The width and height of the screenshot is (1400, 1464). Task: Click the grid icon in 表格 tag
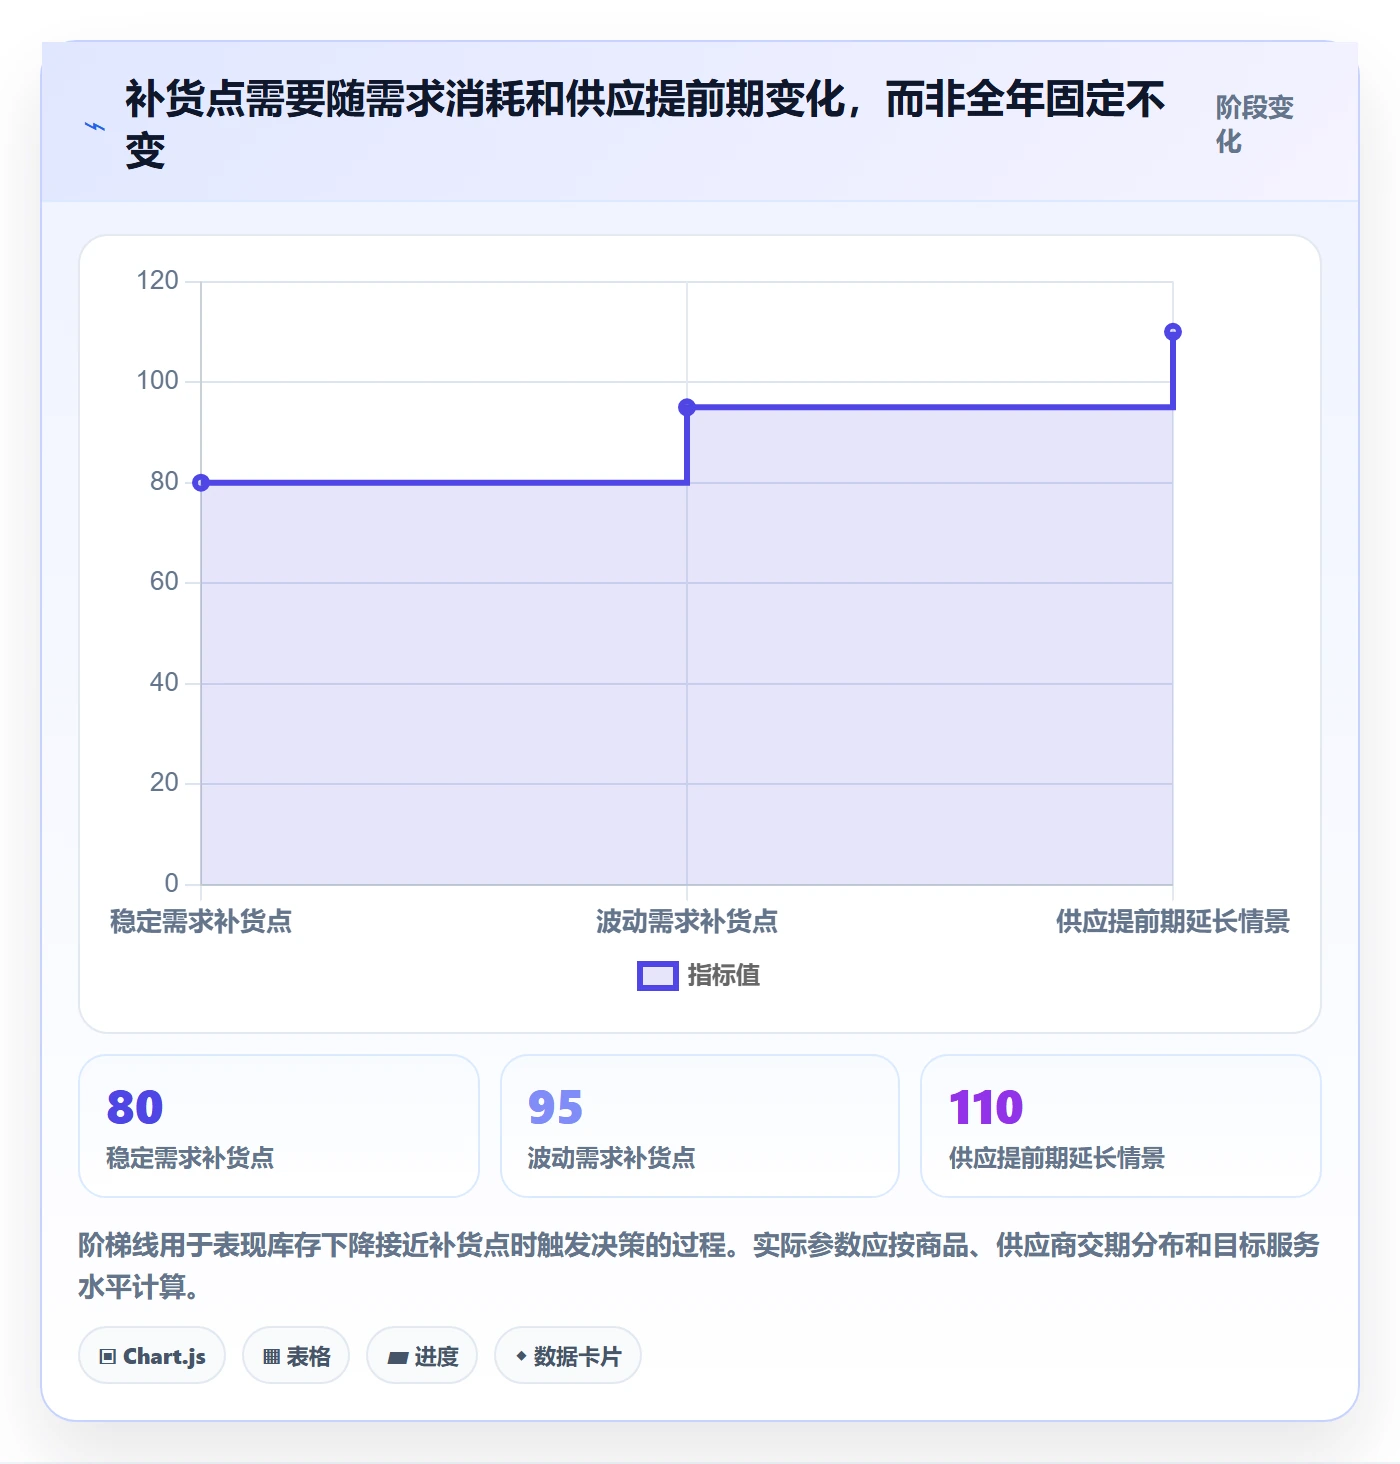(x=271, y=1357)
